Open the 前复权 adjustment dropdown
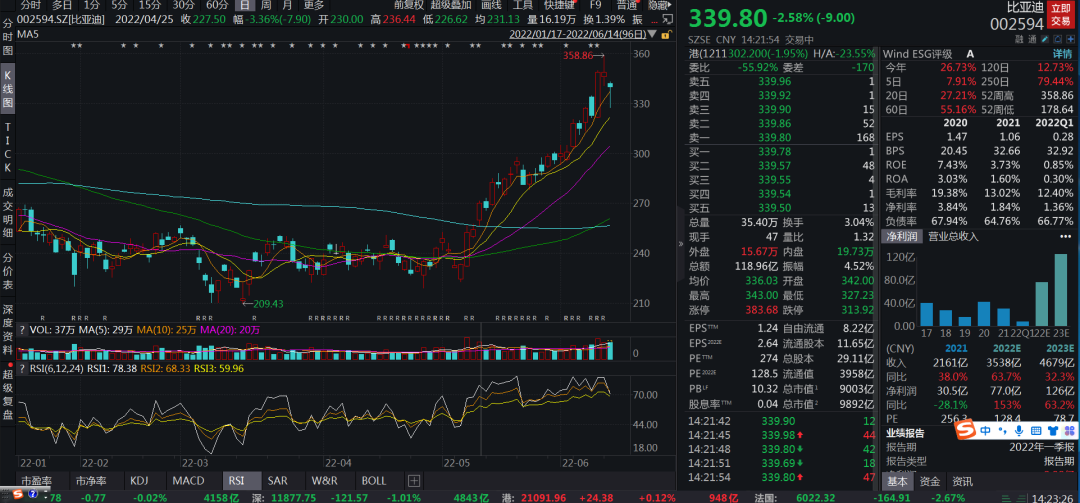Image resolution: width=1080 pixels, height=503 pixels. click(x=409, y=5)
